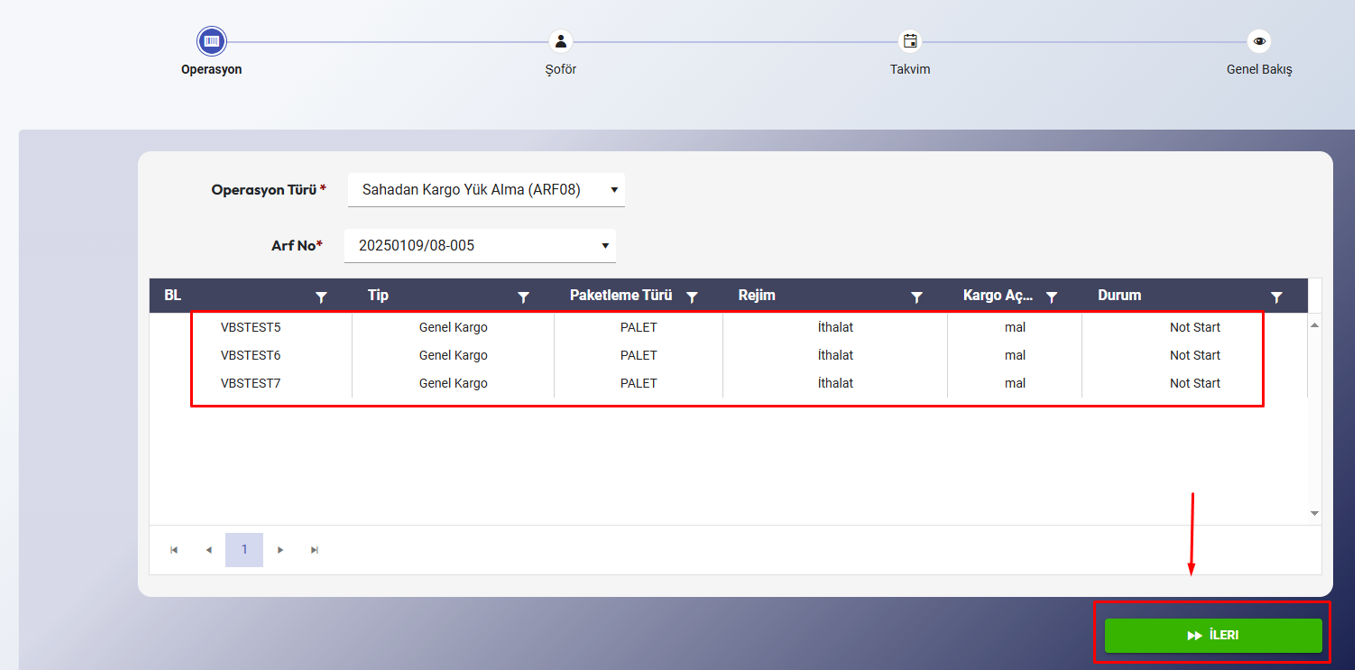The width and height of the screenshot is (1355, 670).
Task: Click the Şoför person step icon
Action: pos(561,41)
